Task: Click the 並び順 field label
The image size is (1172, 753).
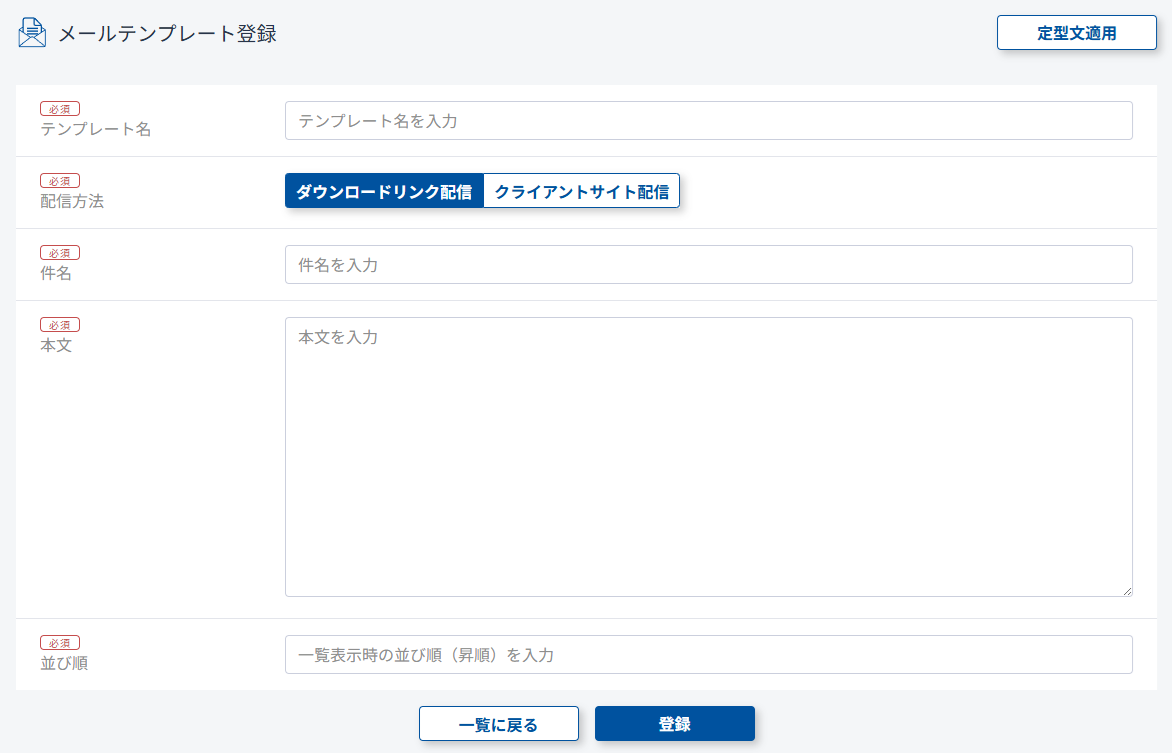Action: coord(64,663)
